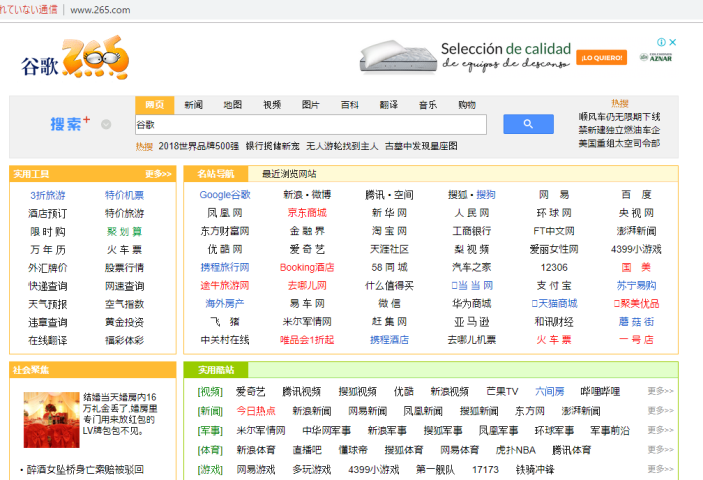Open the 今日热点 news link
703x480 pixels.
(256, 411)
